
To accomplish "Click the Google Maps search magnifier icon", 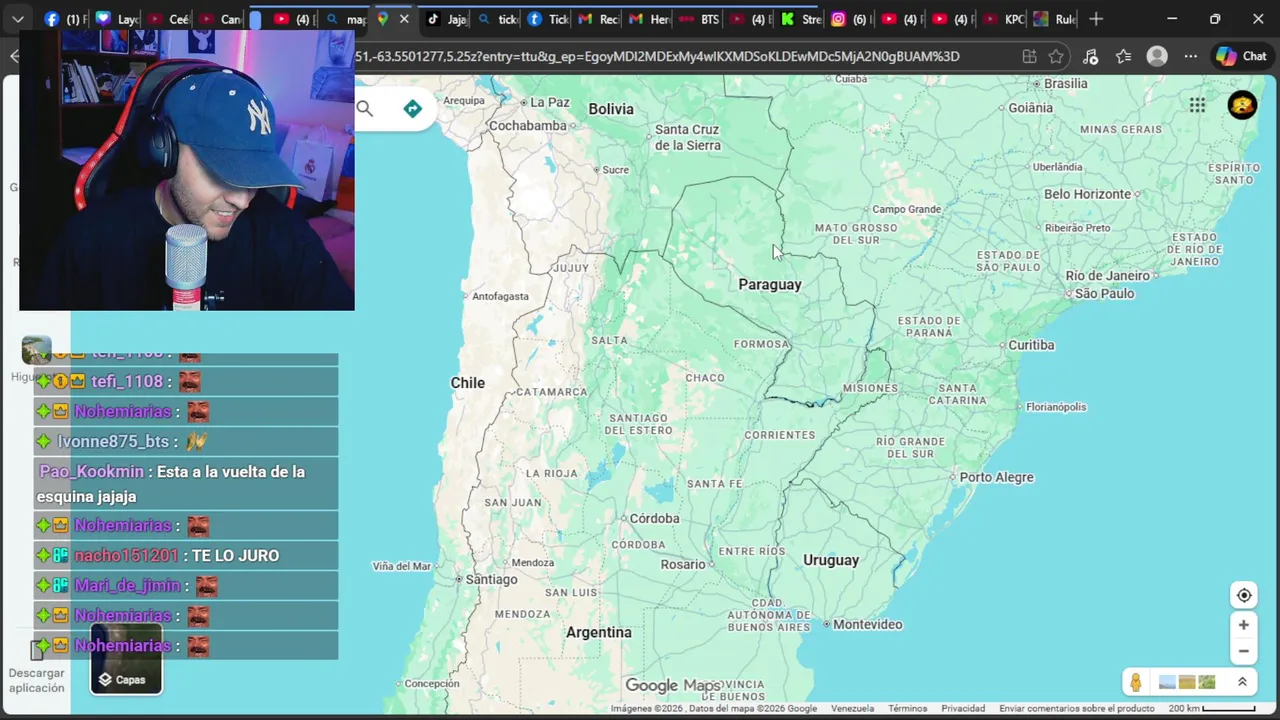I will point(365,109).
